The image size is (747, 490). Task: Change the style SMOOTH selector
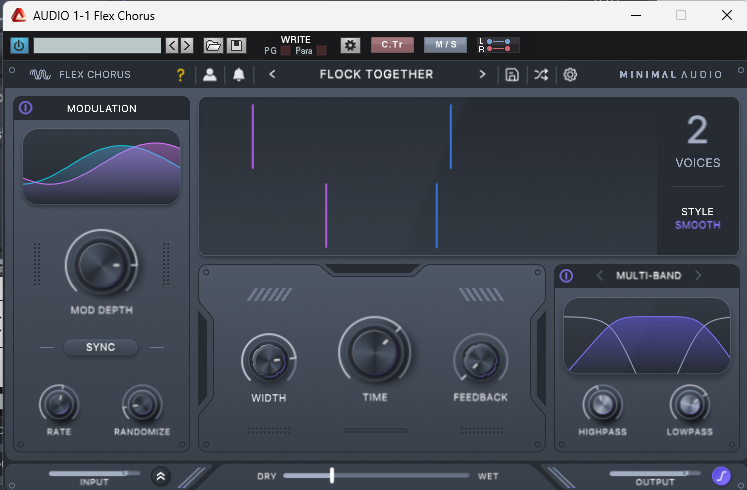click(x=697, y=225)
